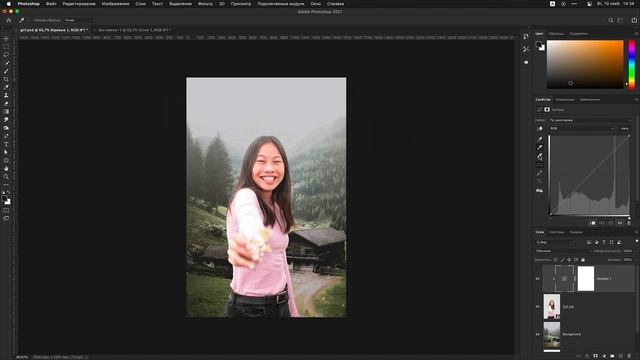Switch to the Коррекция panel tab
The height and width of the screenshot is (360, 640).
pos(565,100)
